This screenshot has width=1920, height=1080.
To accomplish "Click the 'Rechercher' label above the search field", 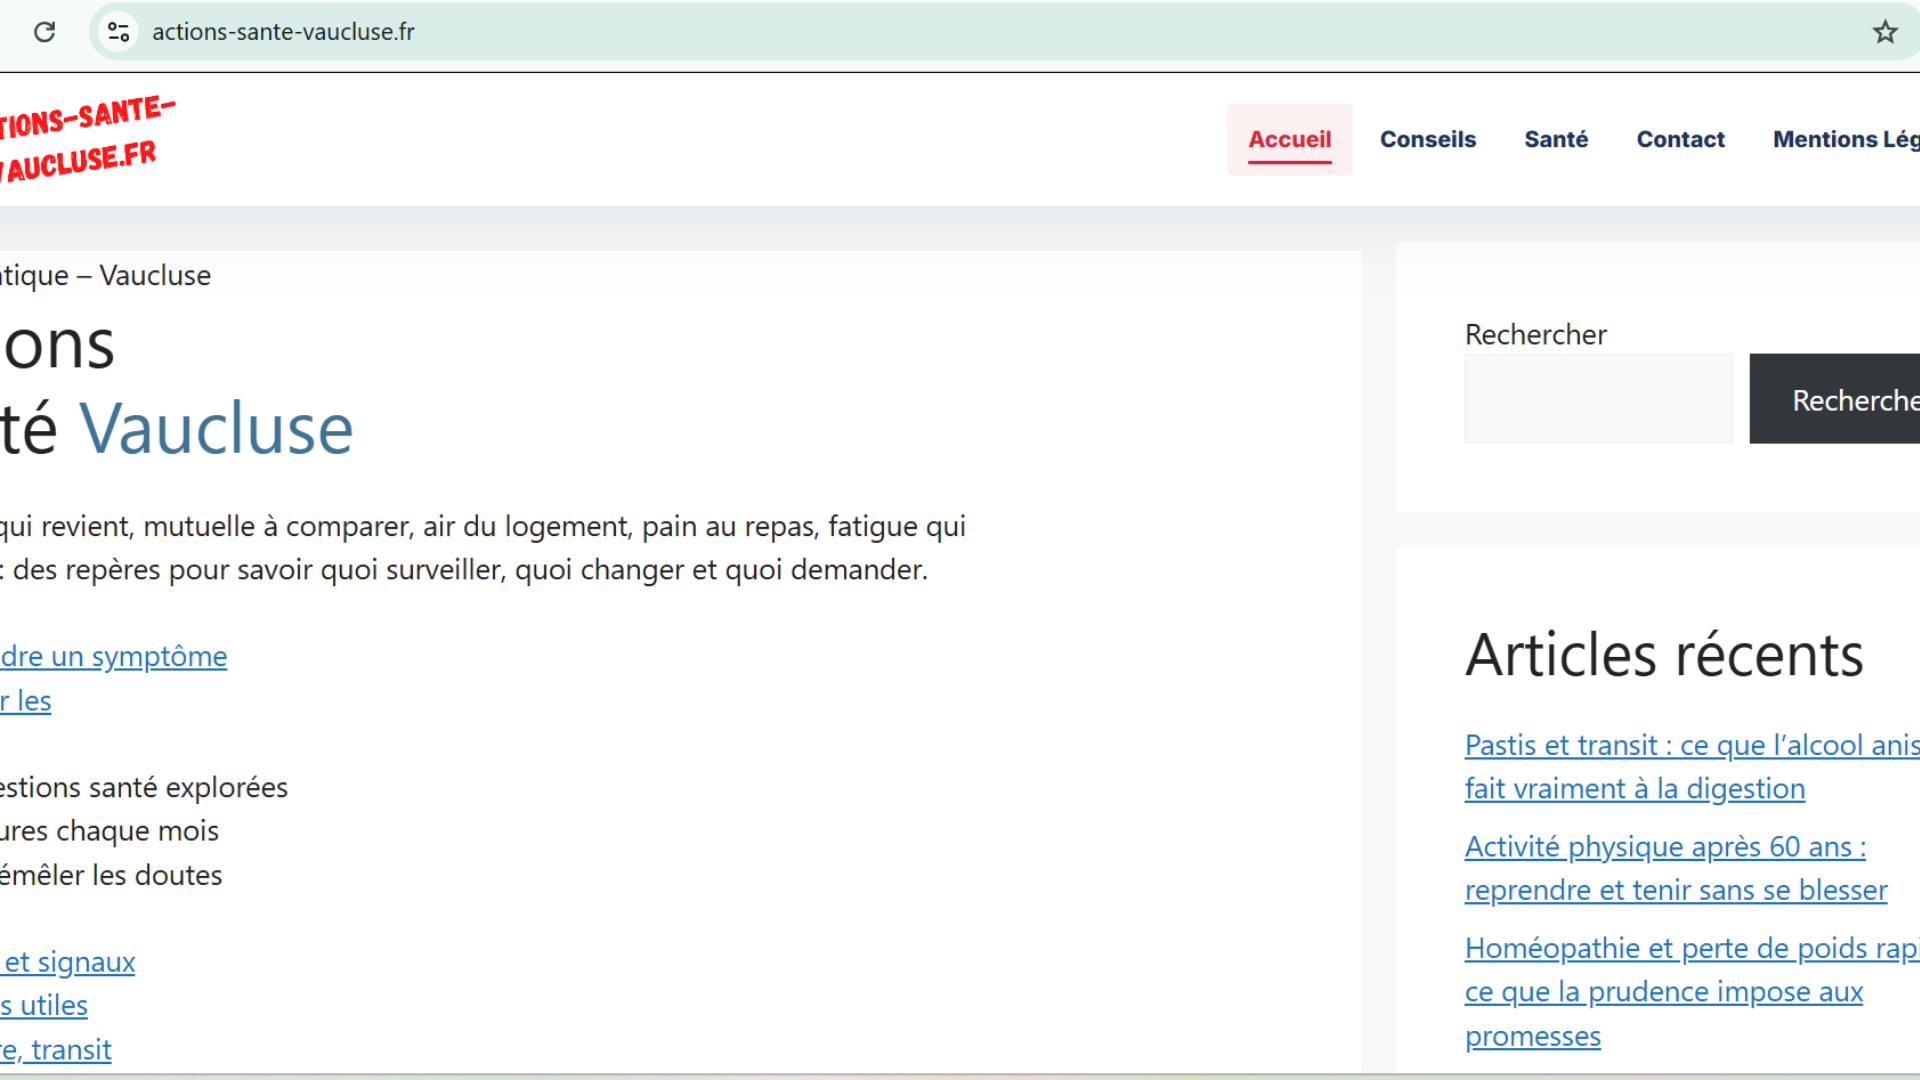I will [1535, 334].
